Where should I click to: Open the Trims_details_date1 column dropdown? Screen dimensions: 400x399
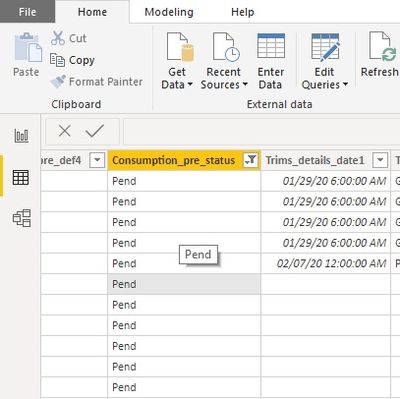tap(380, 160)
